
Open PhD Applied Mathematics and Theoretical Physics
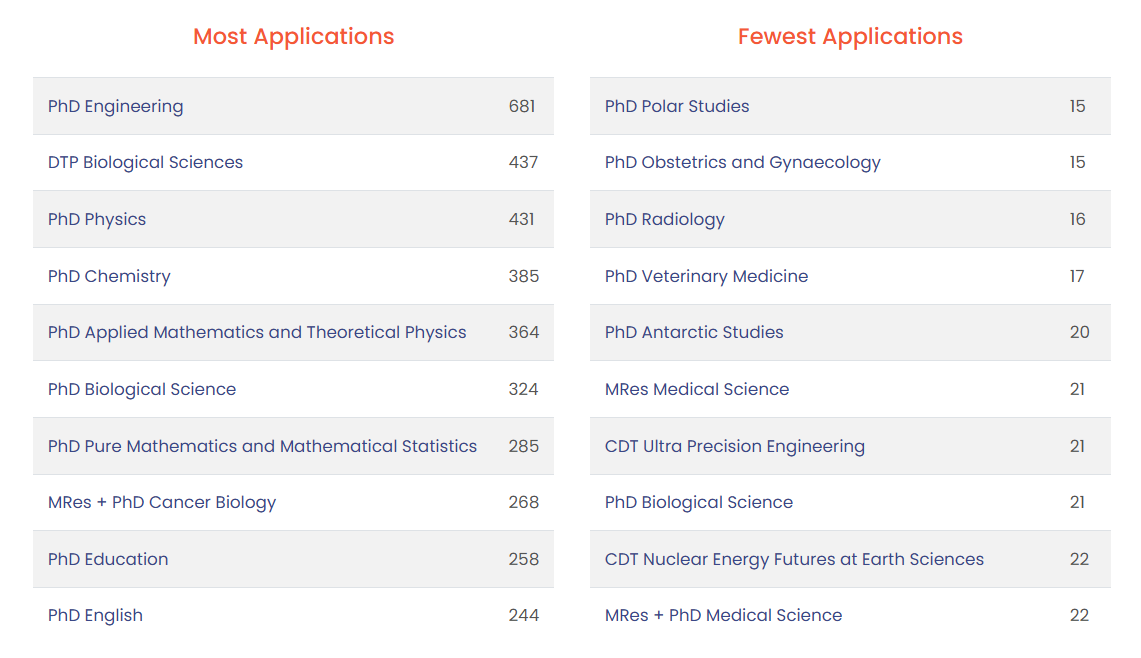click(x=293, y=333)
